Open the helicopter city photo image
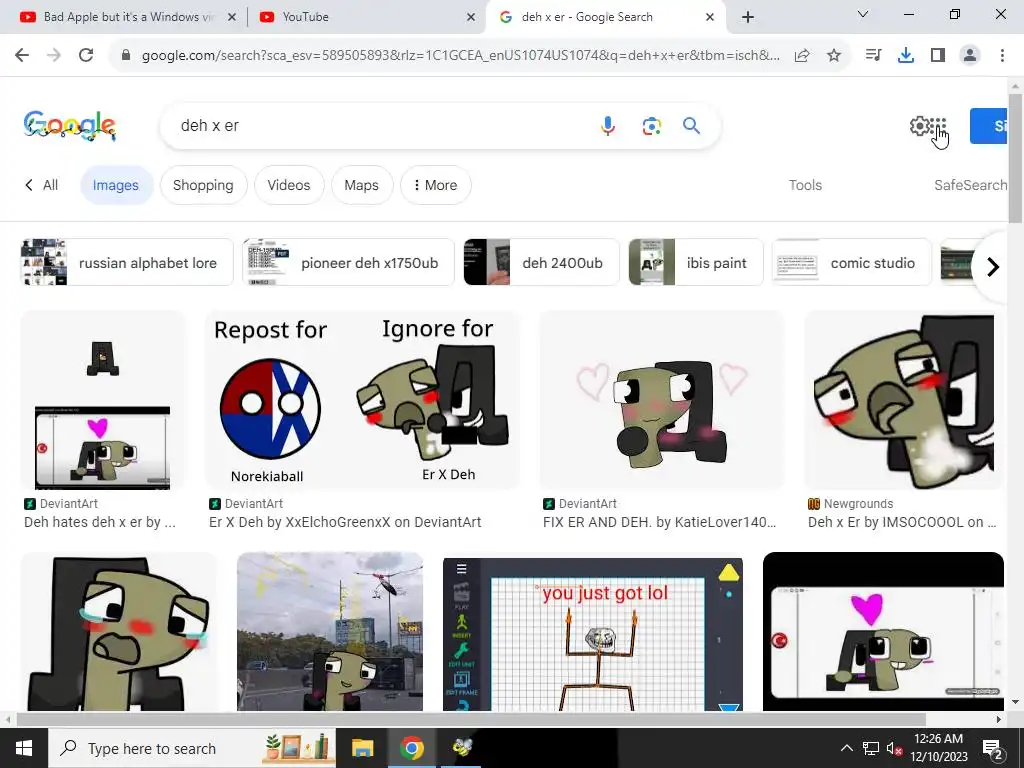Viewport: 1024px width, 768px height. point(330,632)
